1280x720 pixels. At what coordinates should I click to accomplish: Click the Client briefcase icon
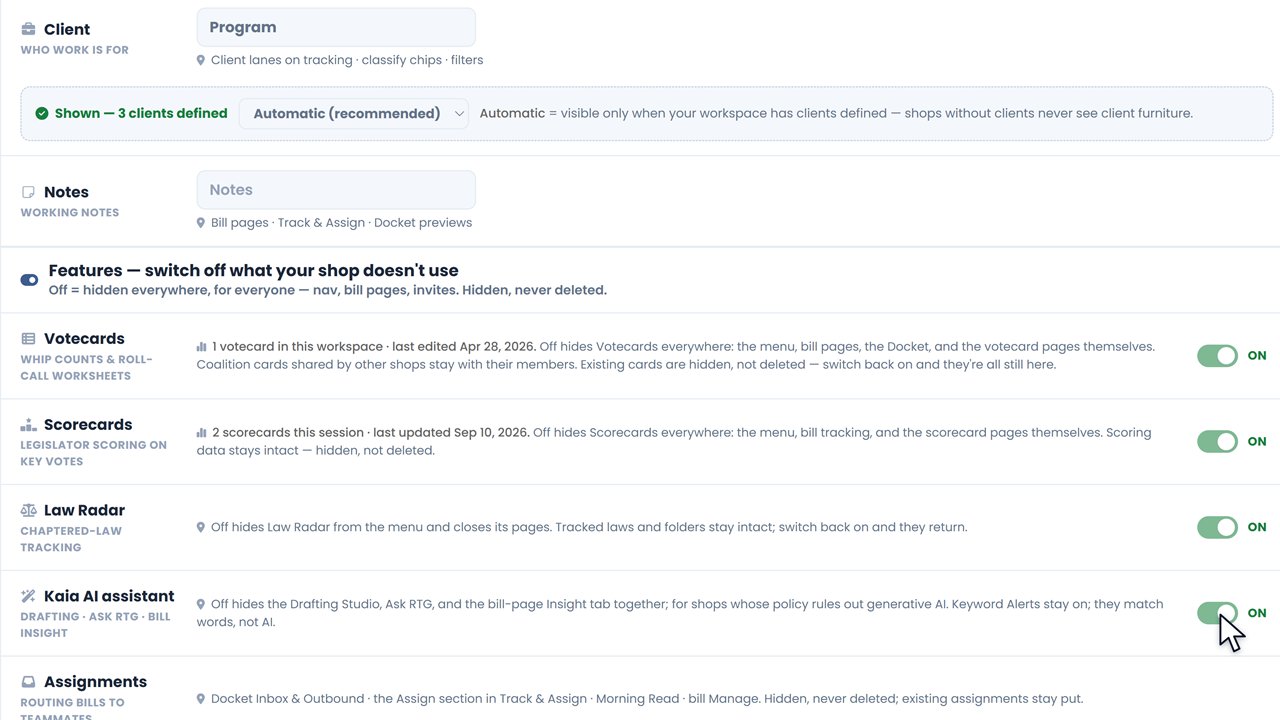click(28, 29)
